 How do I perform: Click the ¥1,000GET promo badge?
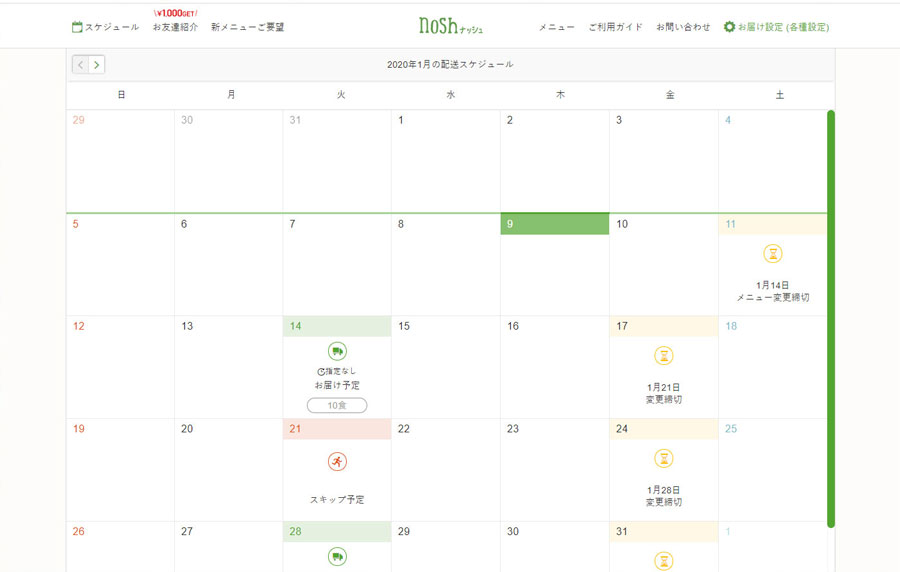[175, 13]
